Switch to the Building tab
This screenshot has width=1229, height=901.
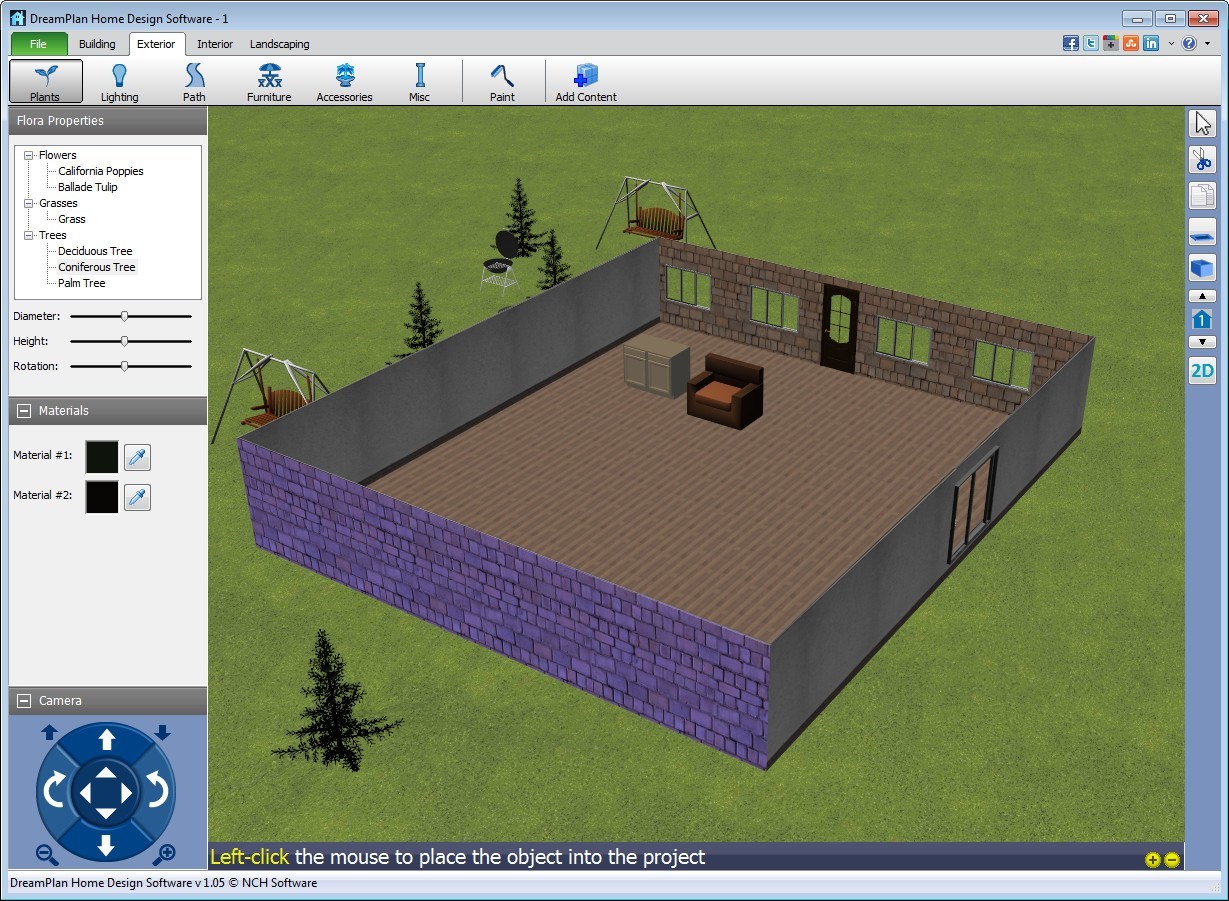[97, 44]
